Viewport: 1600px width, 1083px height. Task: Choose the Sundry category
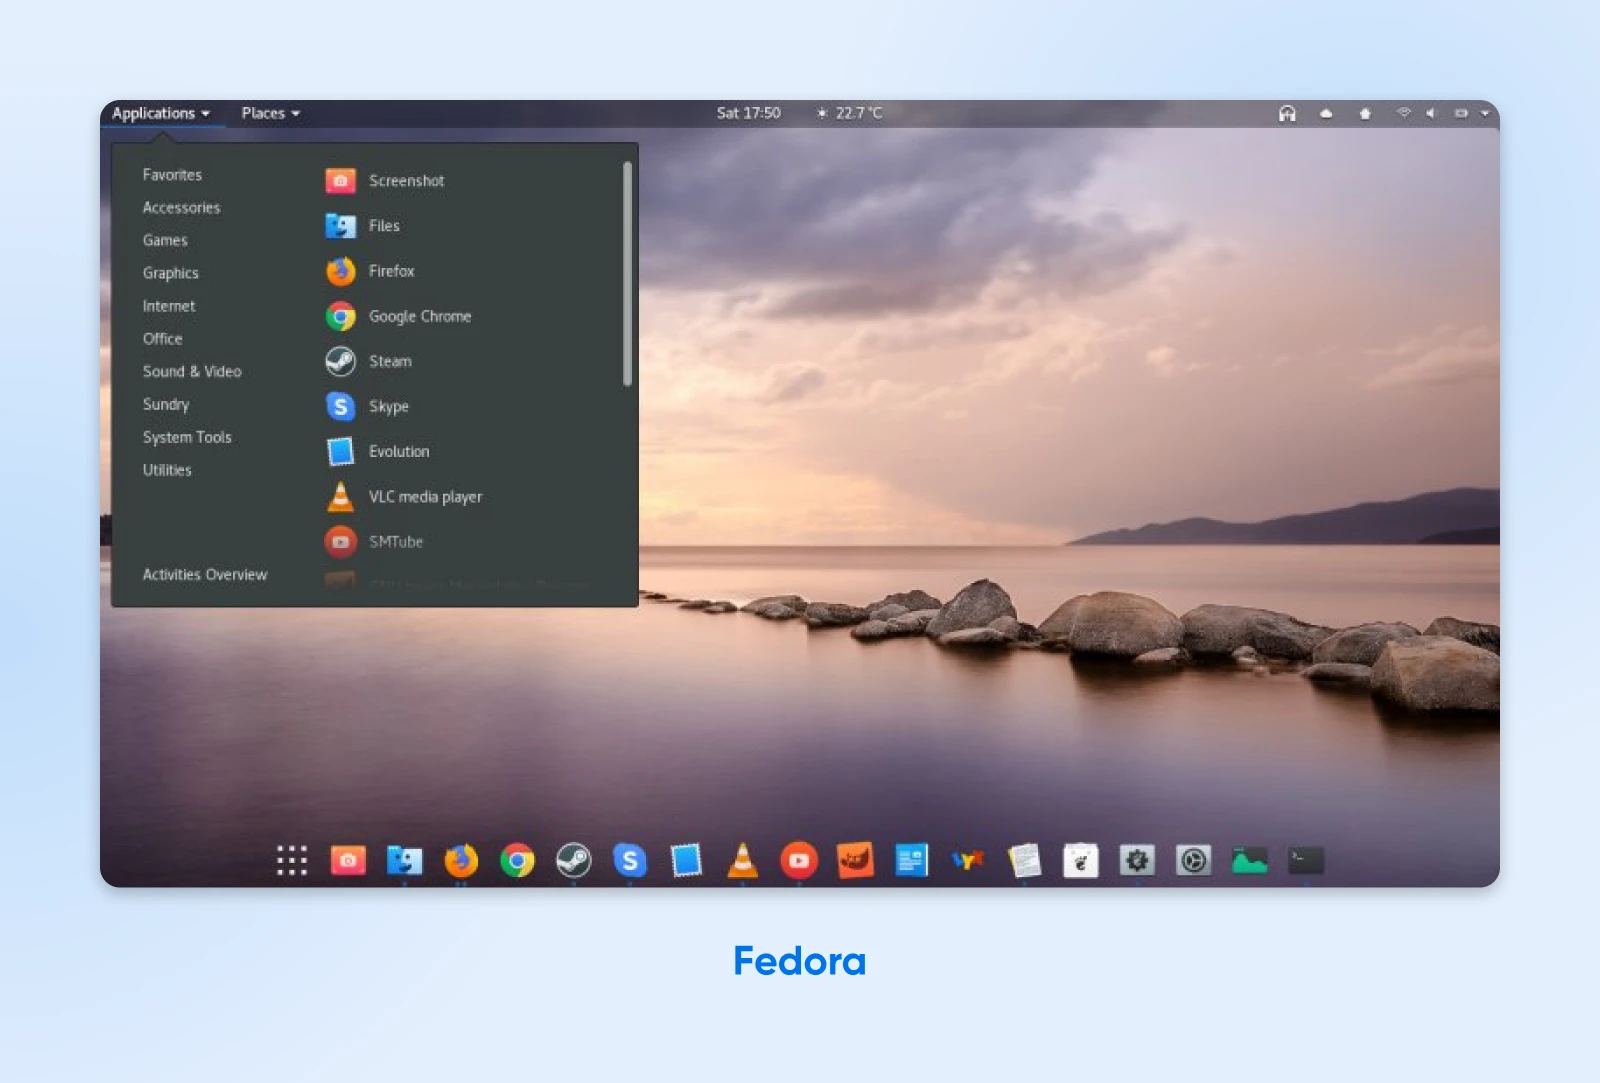point(166,404)
